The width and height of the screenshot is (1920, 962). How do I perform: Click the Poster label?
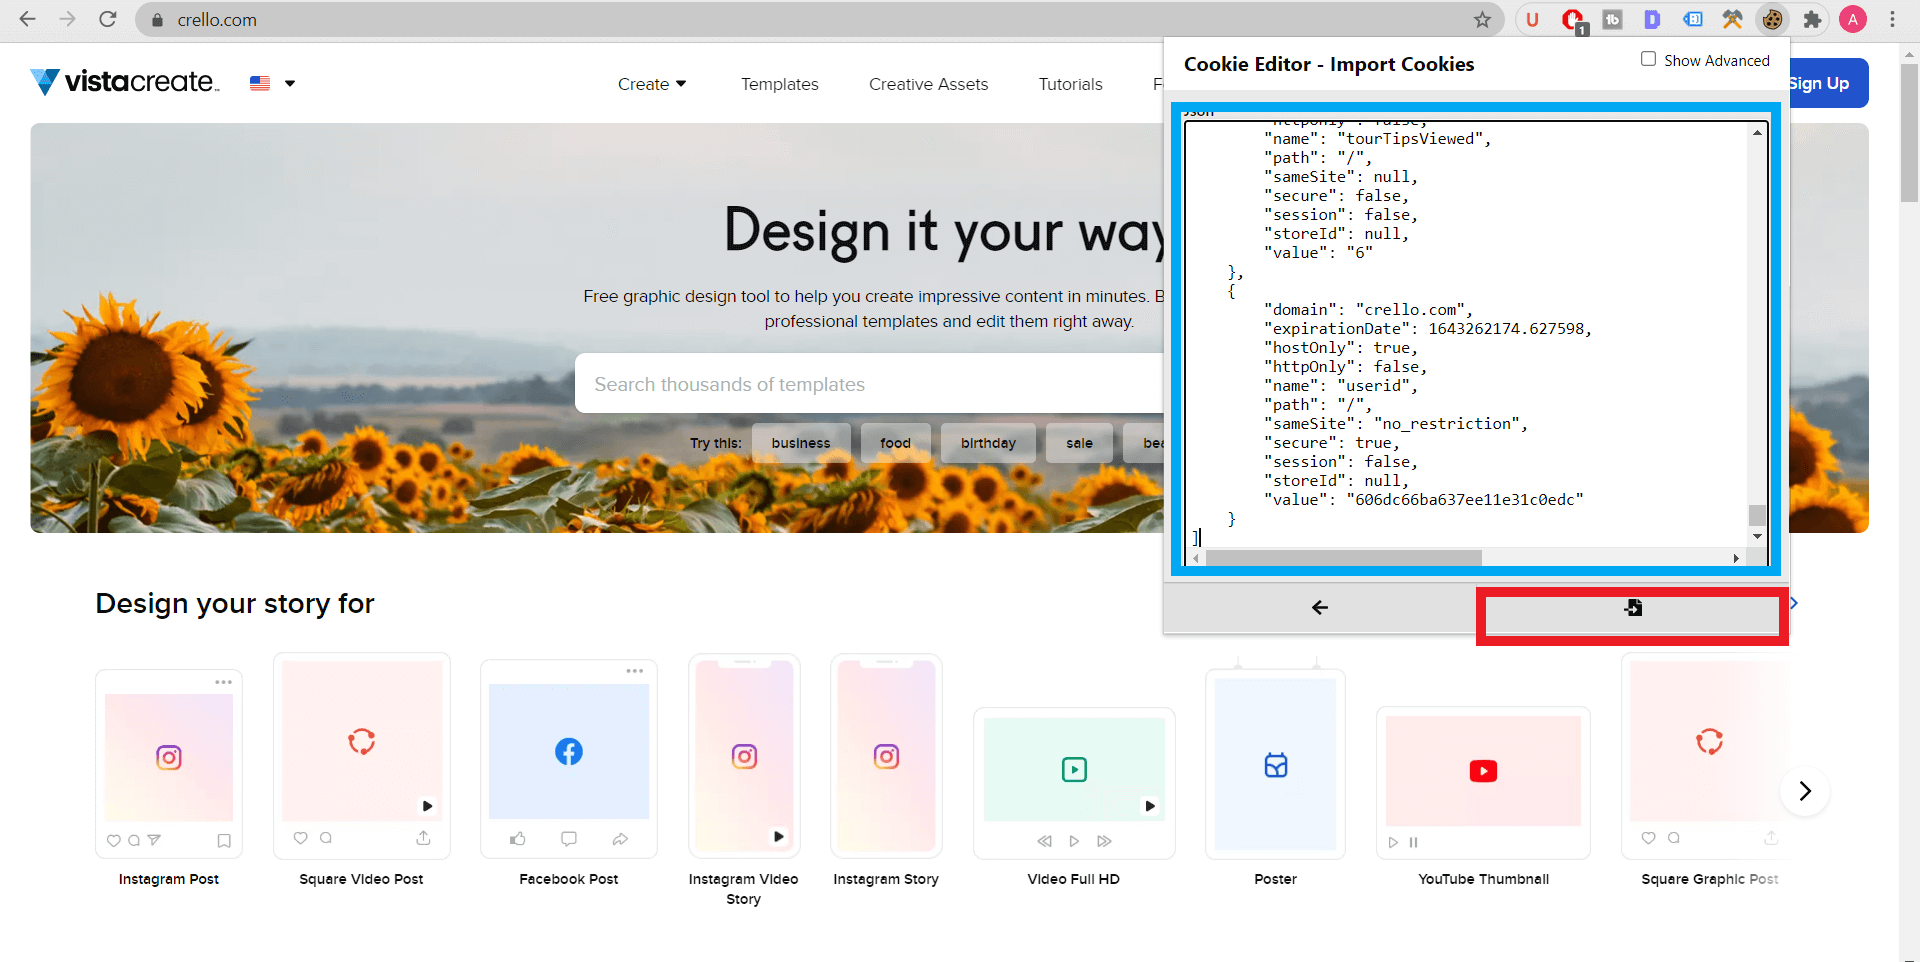click(x=1276, y=879)
